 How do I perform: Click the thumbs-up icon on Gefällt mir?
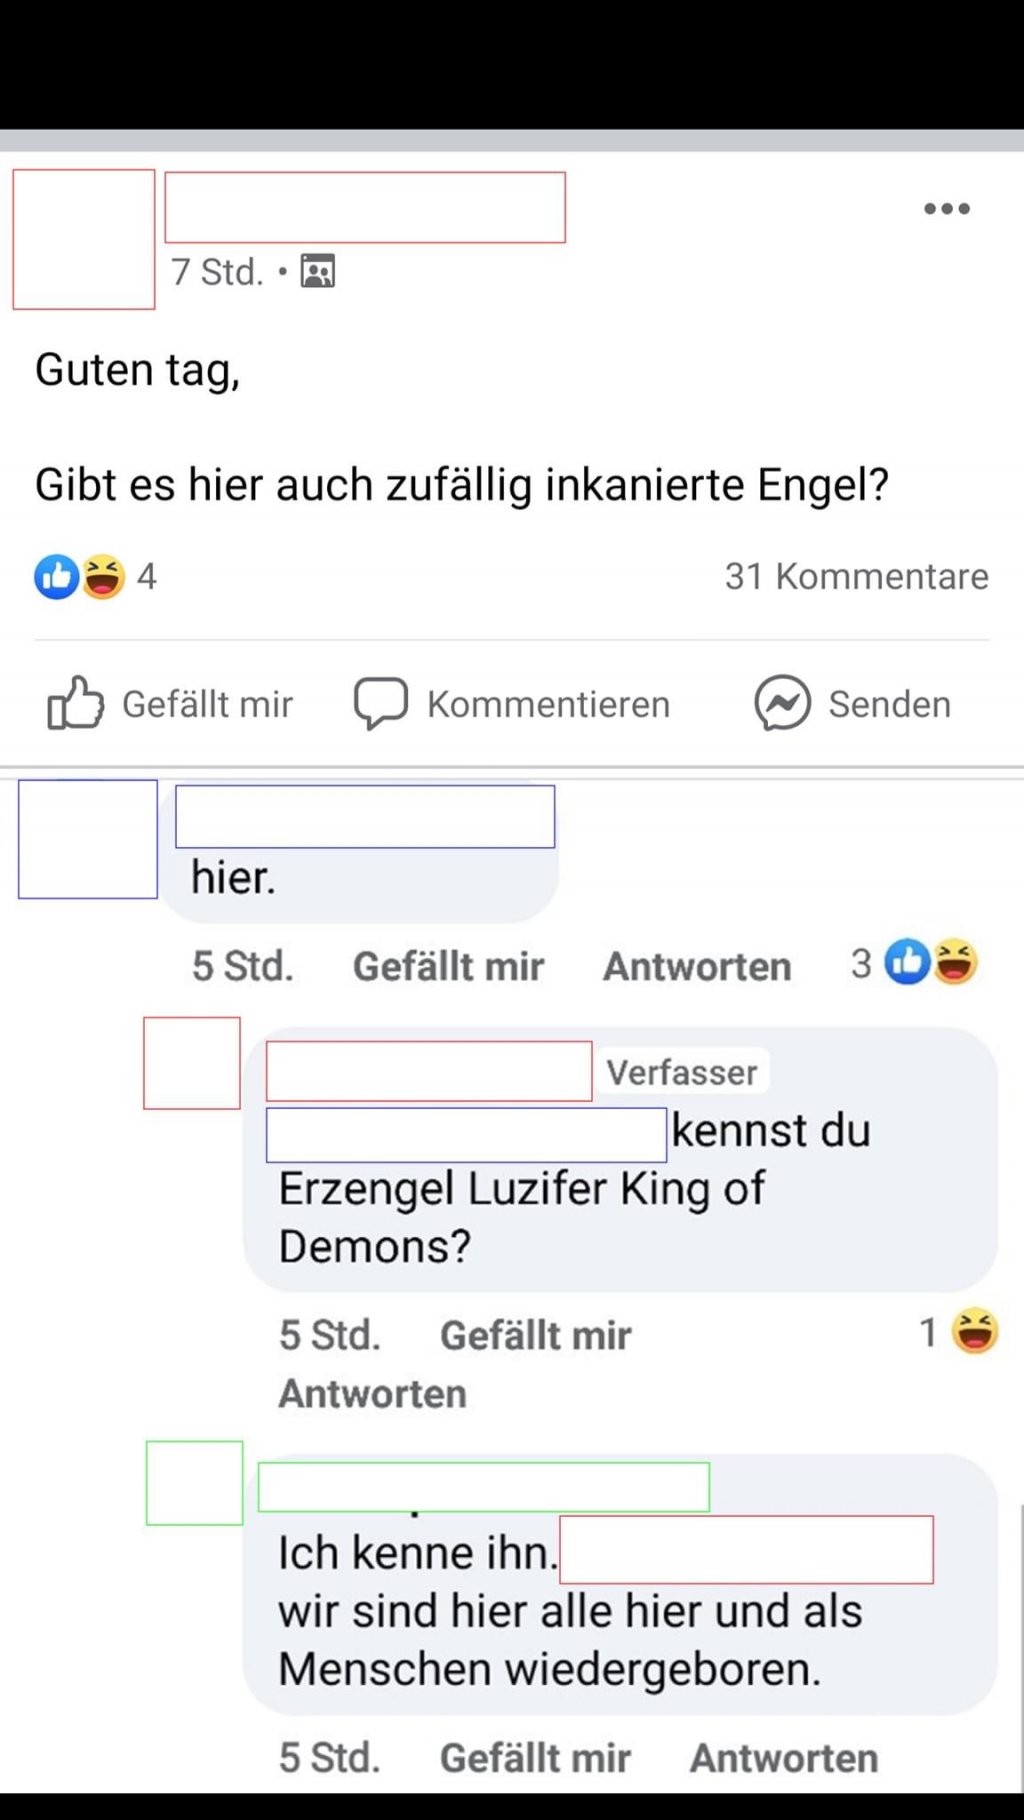click(x=75, y=703)
